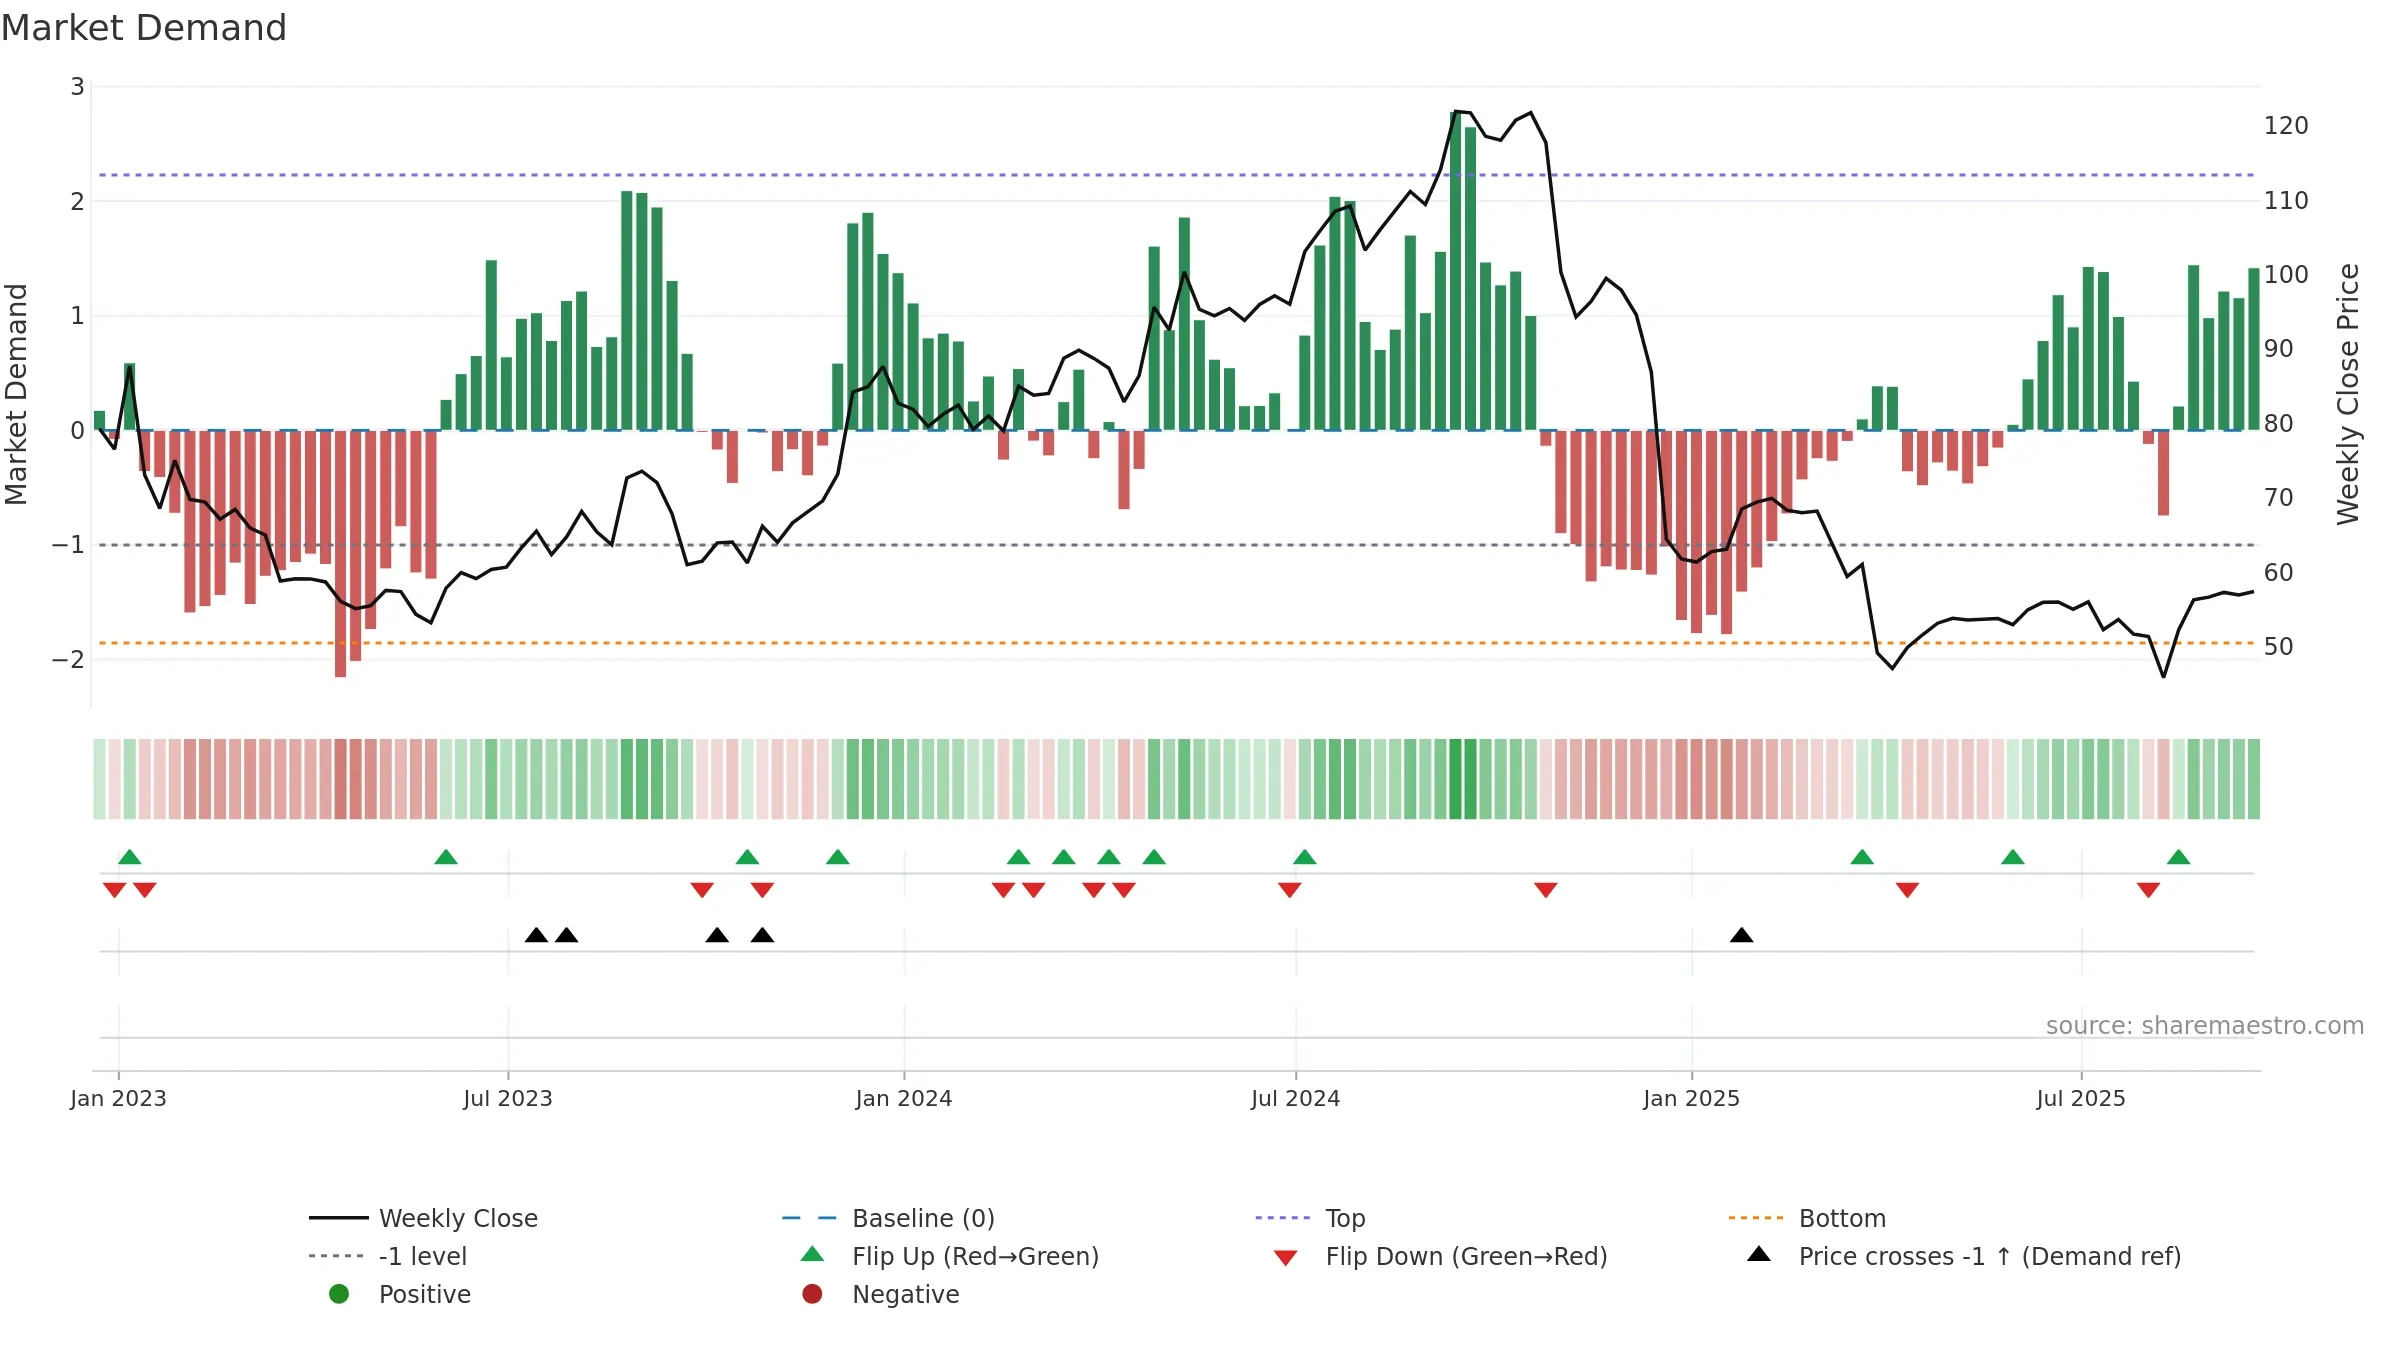The height and width of the screenshot is (1350, 2400).
Task: Select the only red flip-down marker between Jul 2024 and Jan 2025
Action: click(1546, 890)
